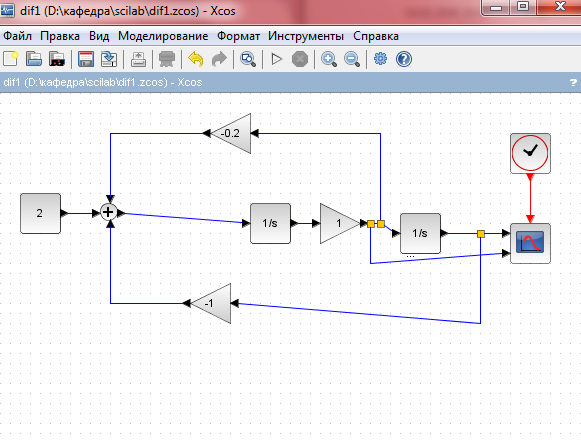
Task: Open Xcos help with question mark icon
Action: tap(404, 59)
